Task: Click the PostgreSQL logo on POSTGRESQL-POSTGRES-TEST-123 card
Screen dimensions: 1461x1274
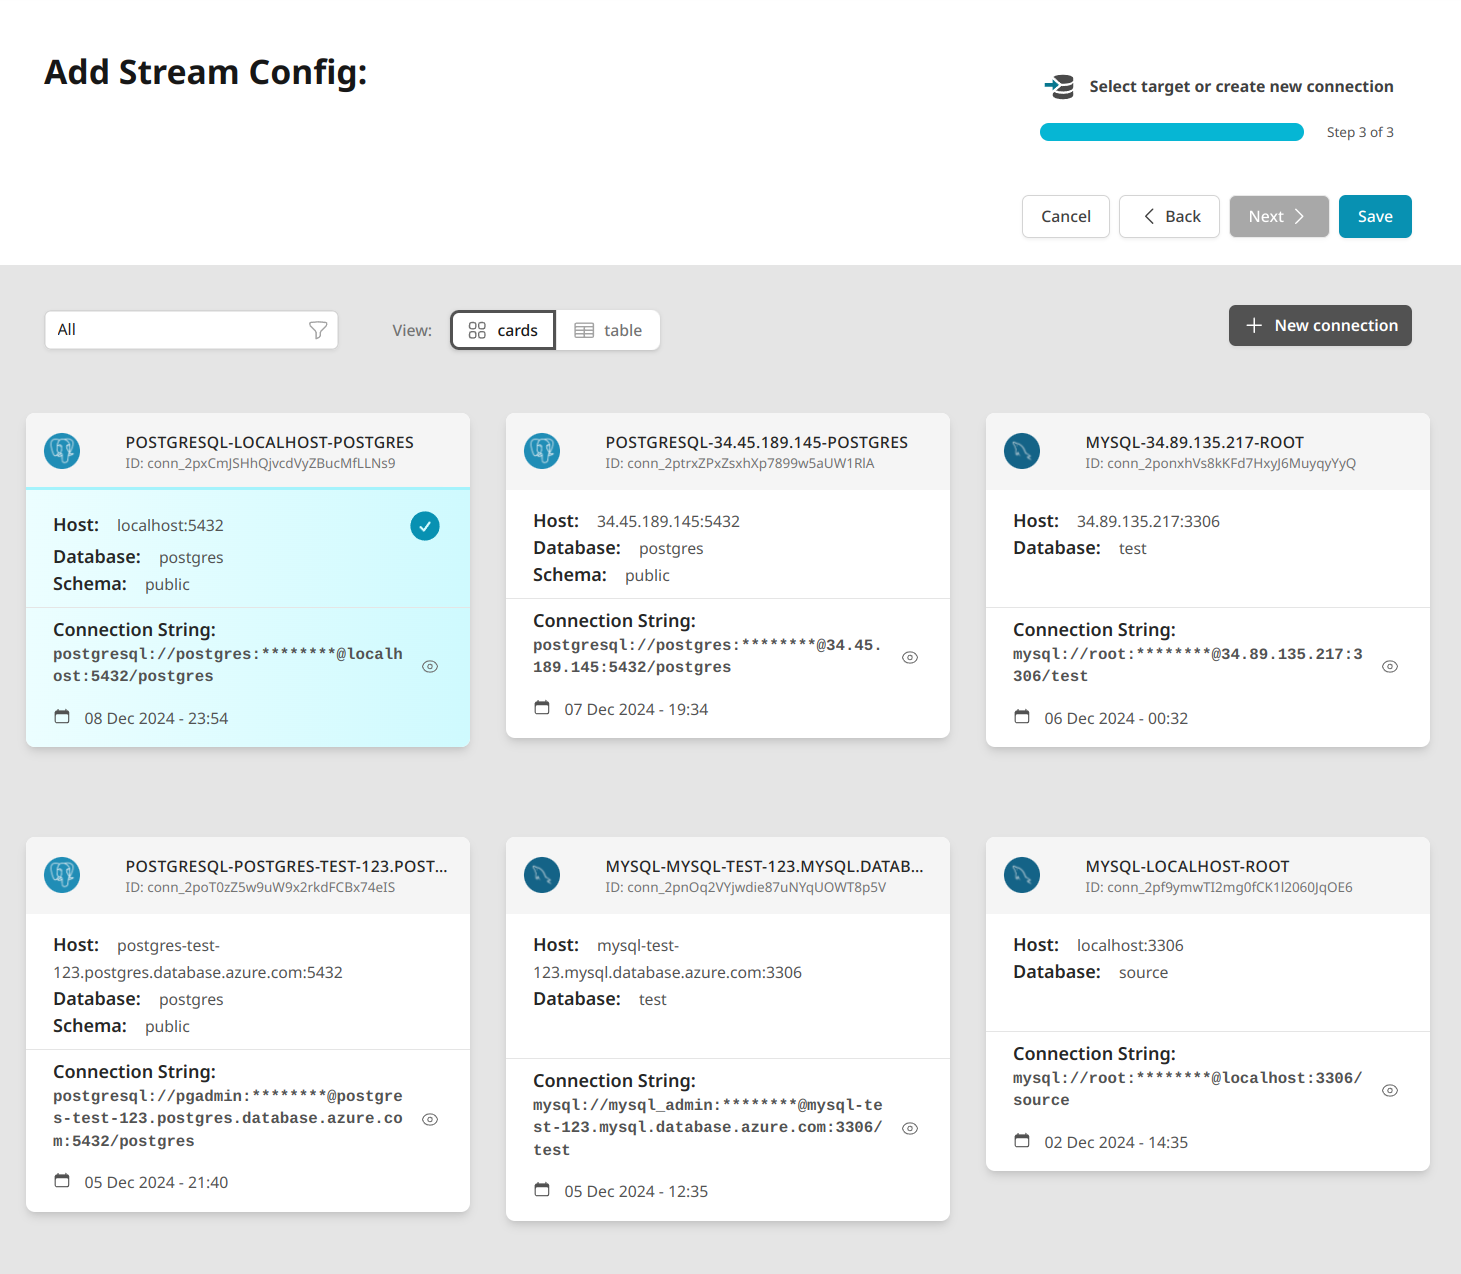Action: pos(62,875)
